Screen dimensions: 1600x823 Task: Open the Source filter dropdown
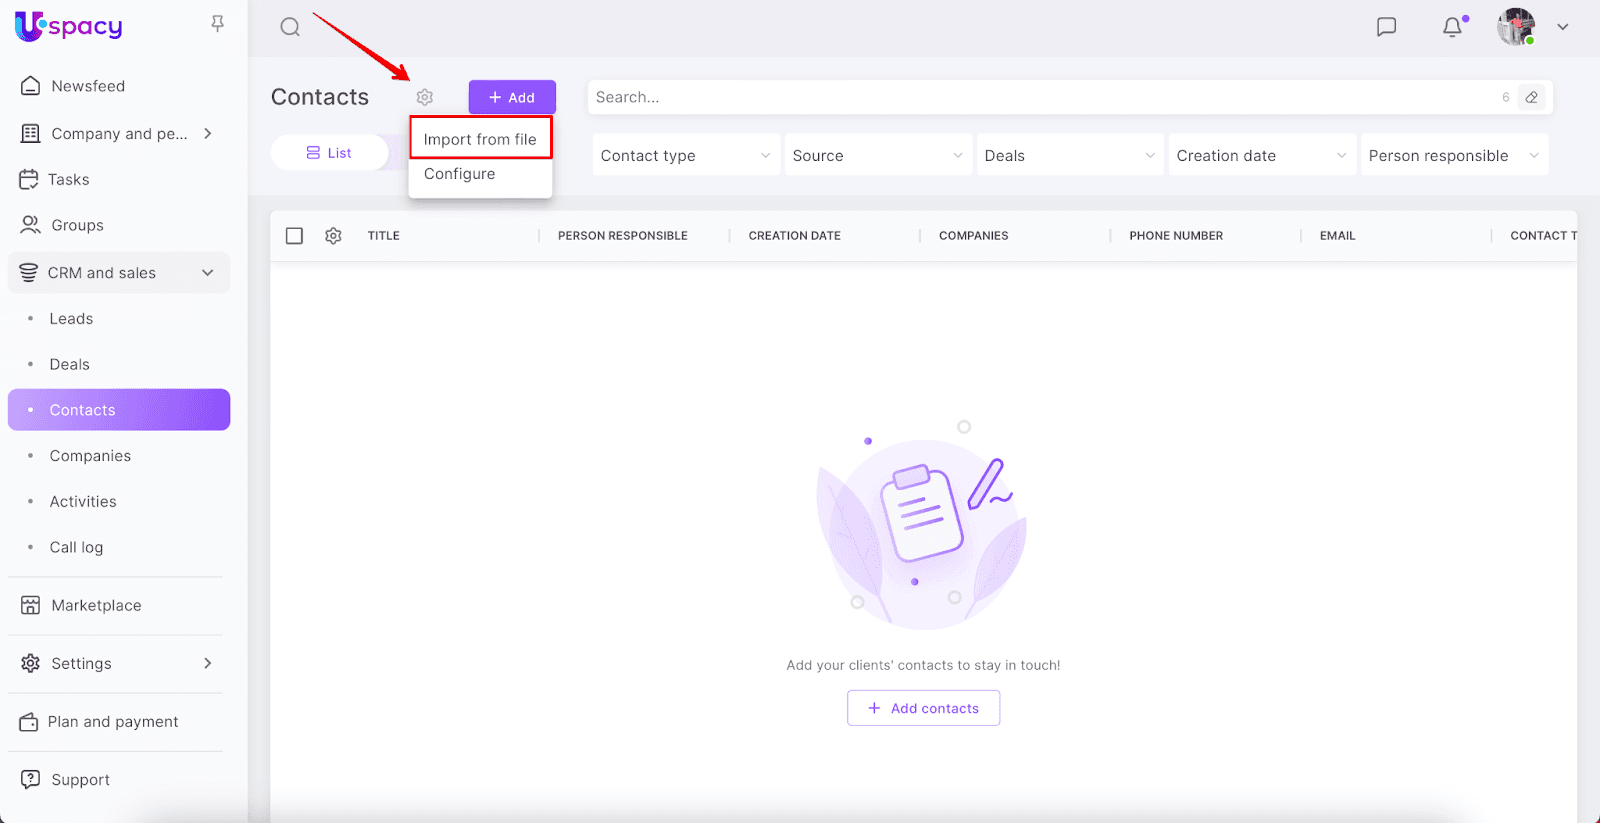coord(877,156)
